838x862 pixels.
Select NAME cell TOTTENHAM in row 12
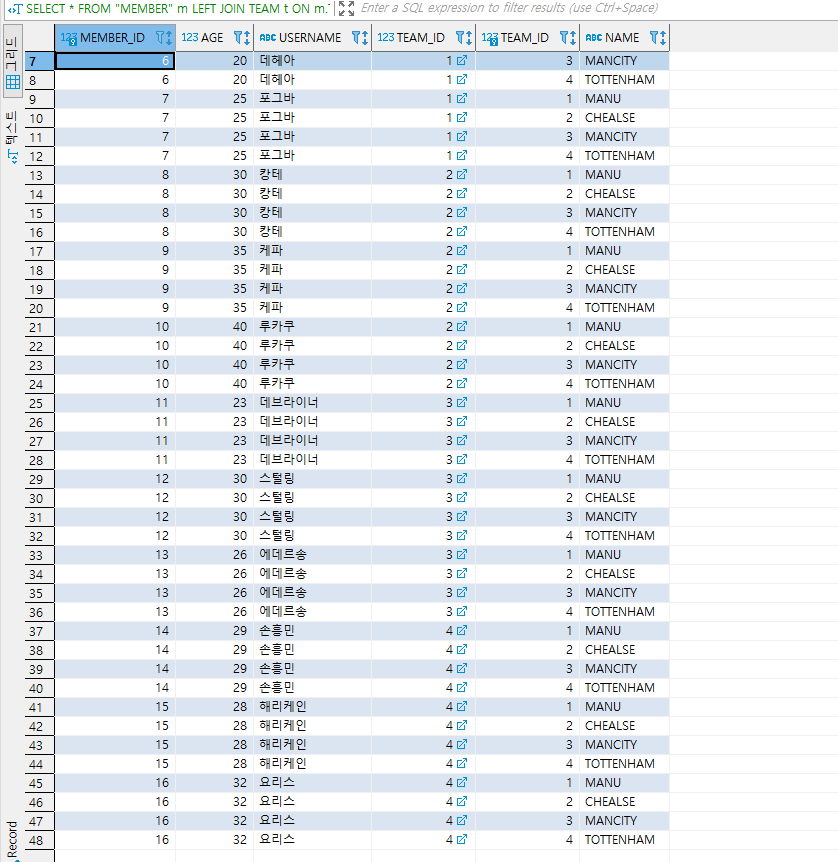[624, 156]
